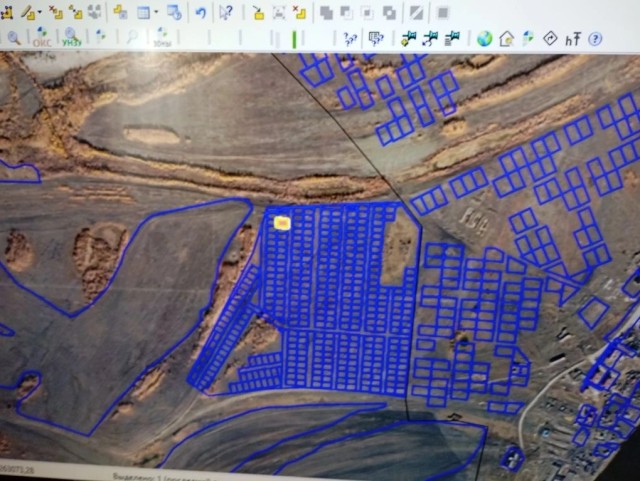Click the speech callout question icon
This screenshot has width=640, height=481.
click(x=376, y=39)
